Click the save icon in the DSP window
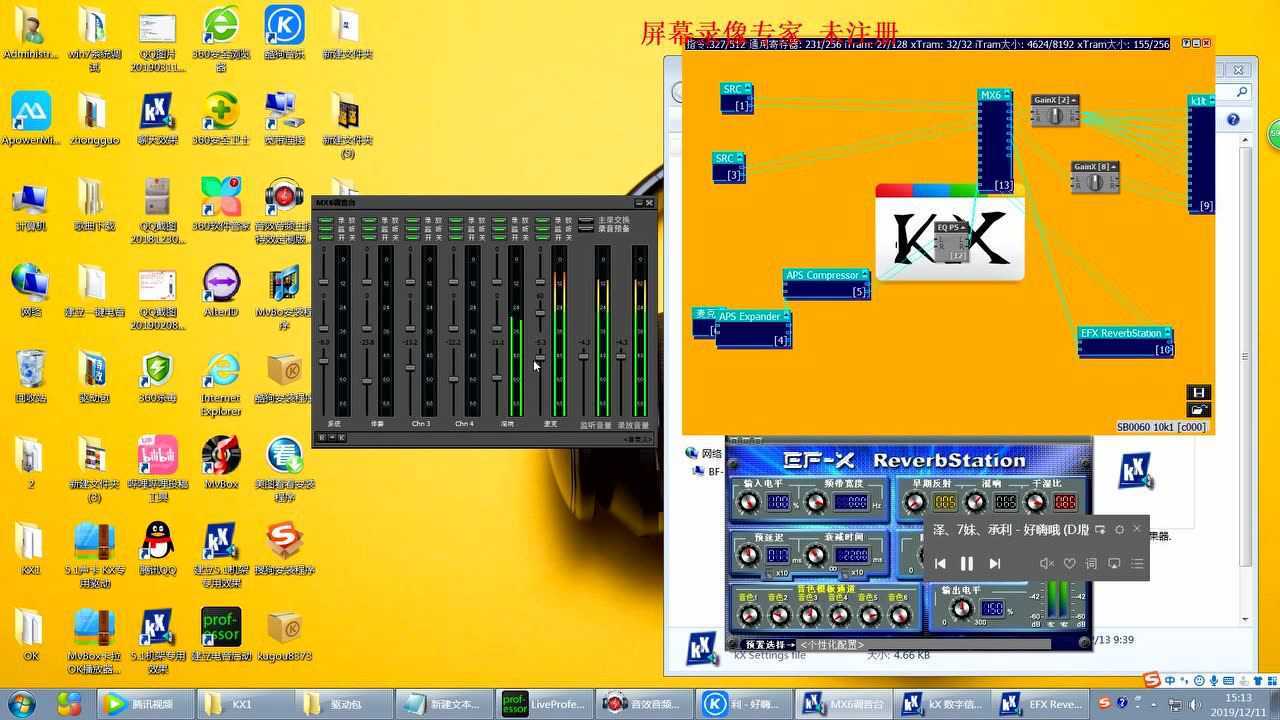The image size is (1280, 720). coord(1198,392)
